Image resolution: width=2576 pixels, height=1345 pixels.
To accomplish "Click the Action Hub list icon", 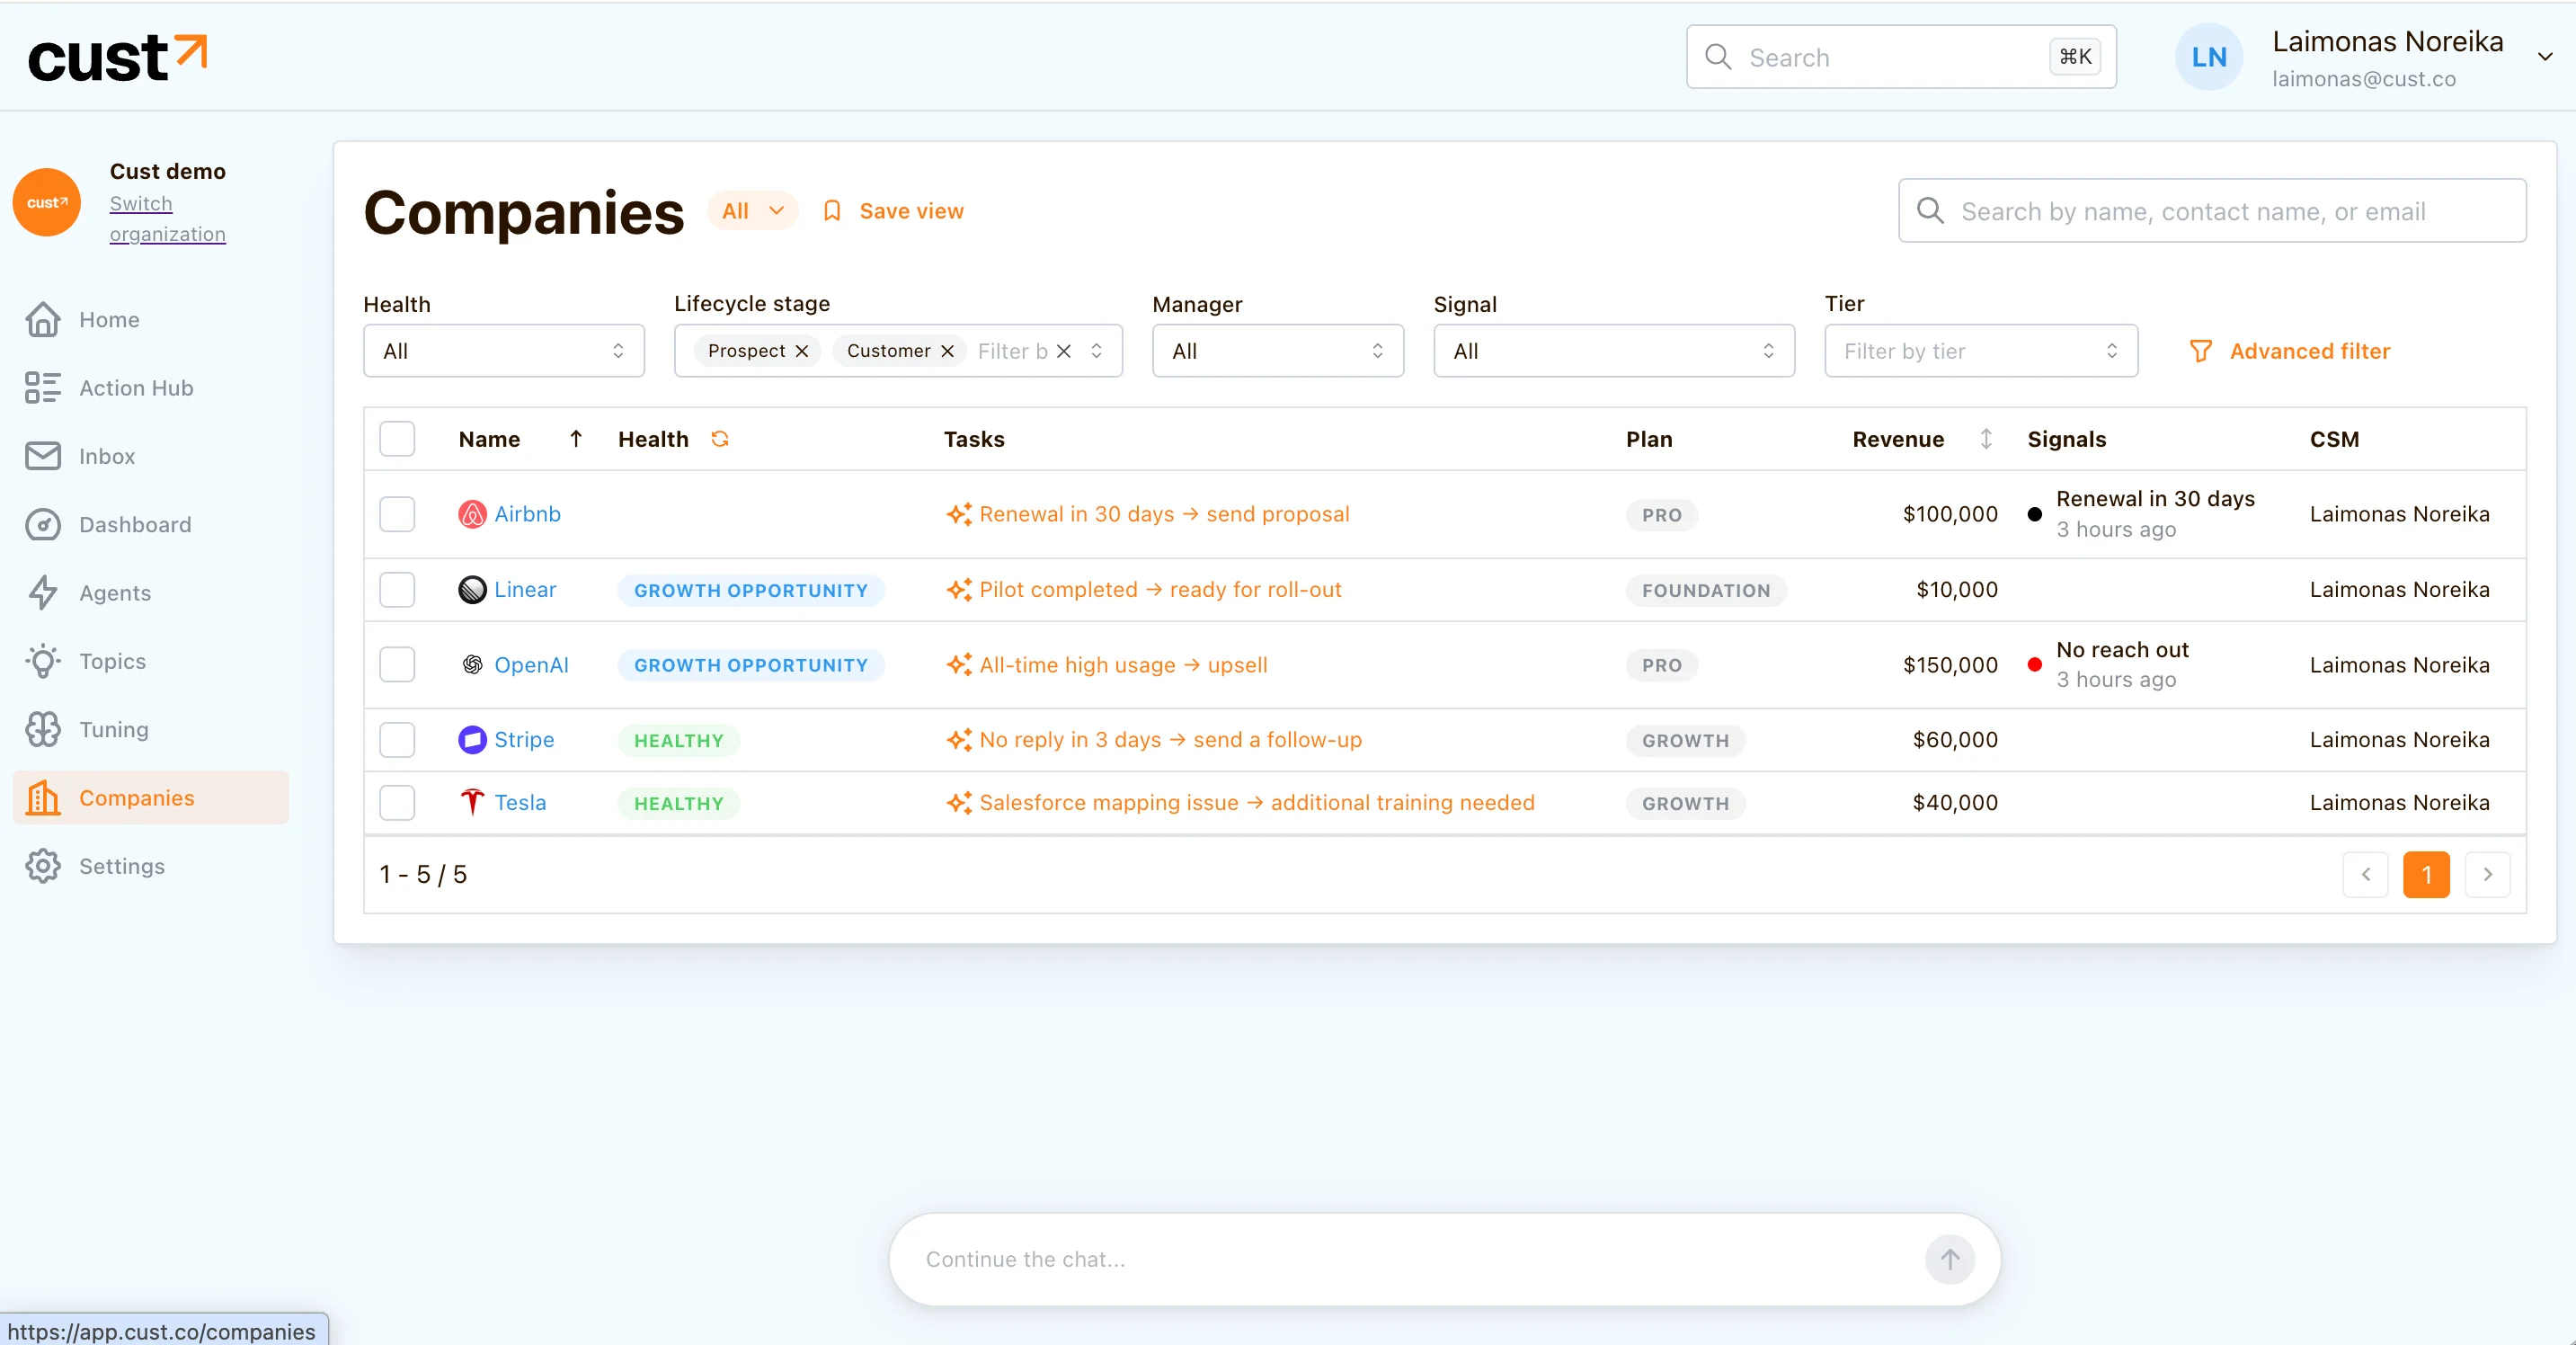I will (43, 388).
